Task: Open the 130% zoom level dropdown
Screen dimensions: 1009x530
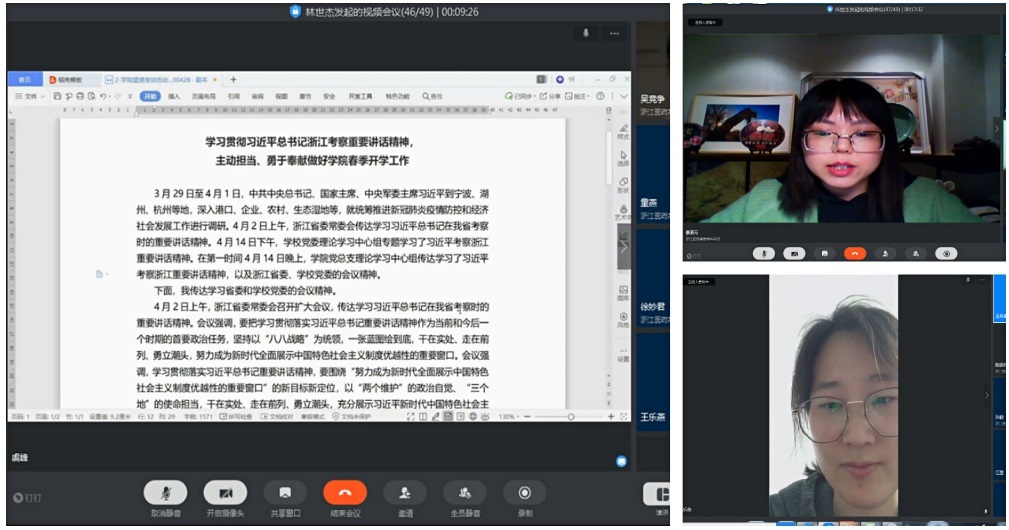Action: click(509, 417)
